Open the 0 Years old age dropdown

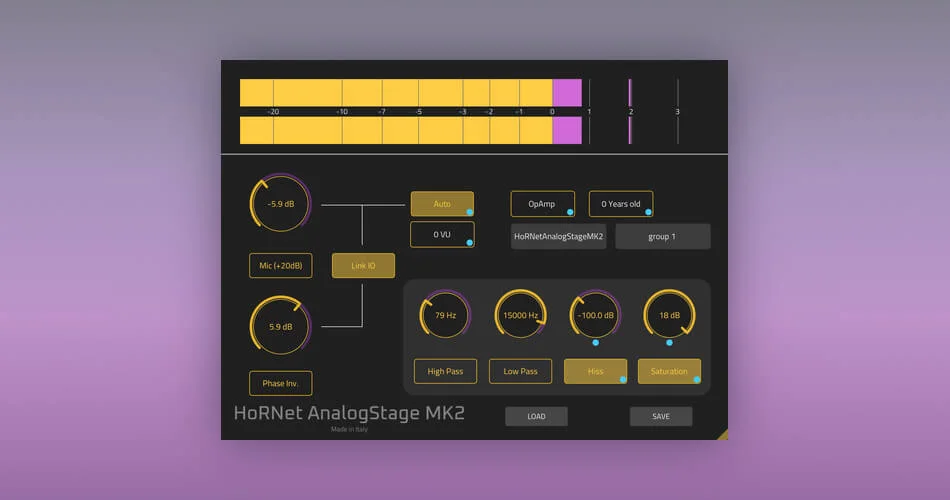coord(621,204)
